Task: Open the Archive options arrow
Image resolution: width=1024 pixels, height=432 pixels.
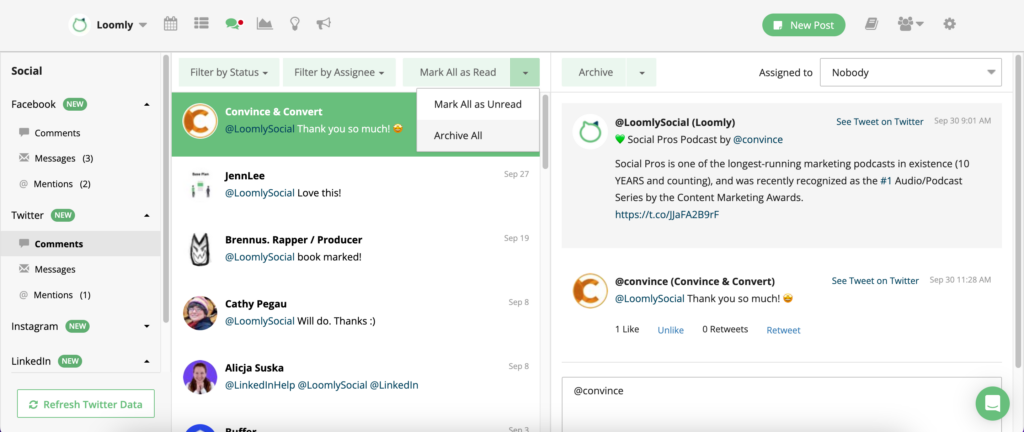Action: (641, 72)
